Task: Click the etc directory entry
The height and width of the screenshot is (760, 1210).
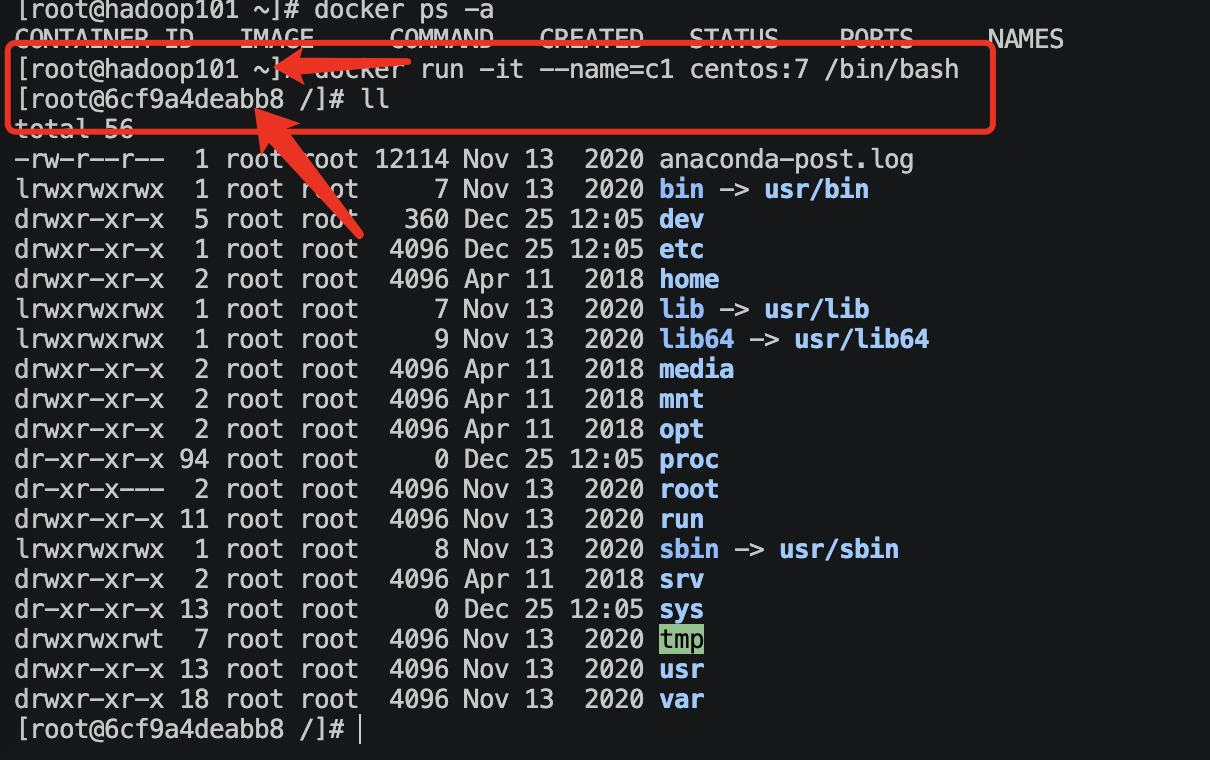Action: pyautogui.click(x=681, y=249)
